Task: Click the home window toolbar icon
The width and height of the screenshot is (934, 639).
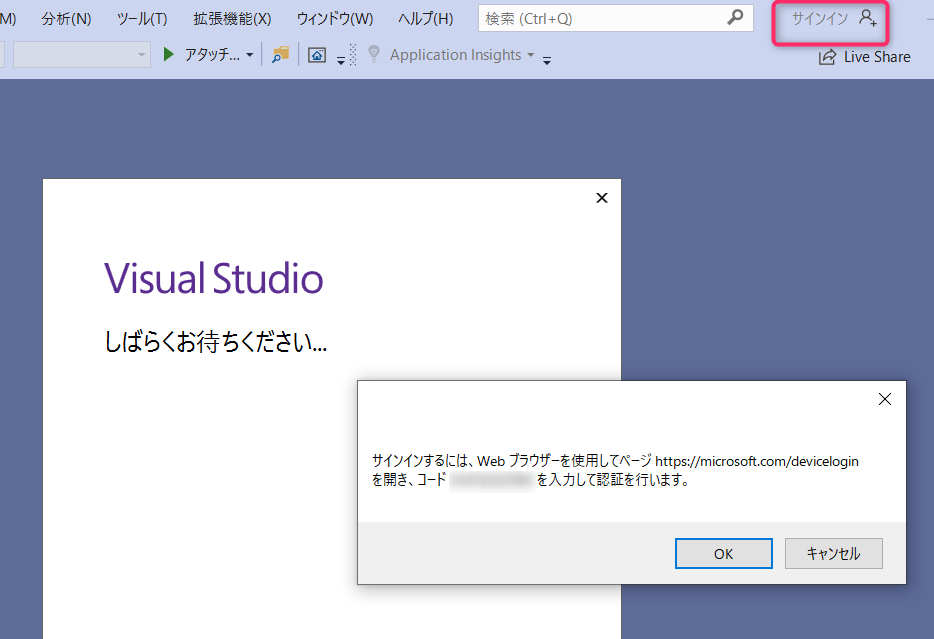Action: tap(316, 55)
